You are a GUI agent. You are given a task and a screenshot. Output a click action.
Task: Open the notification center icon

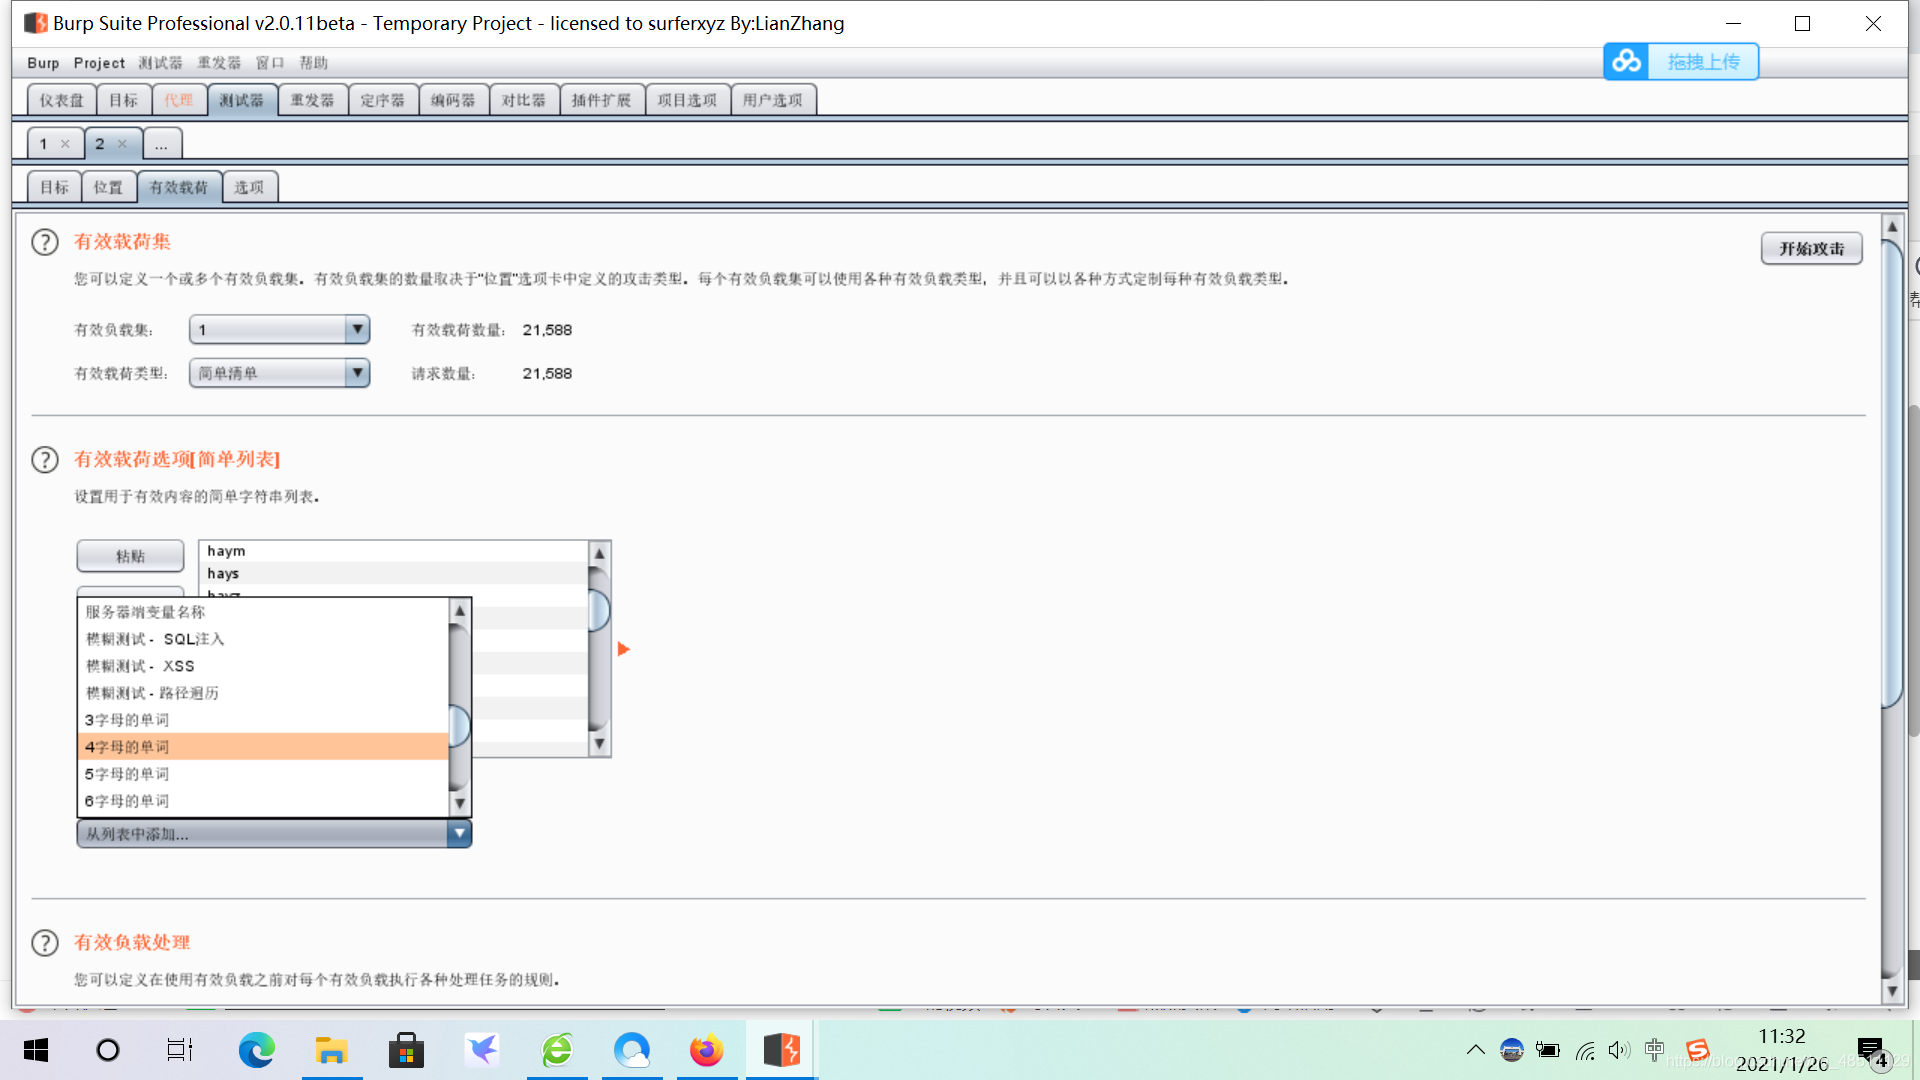1872,1052
